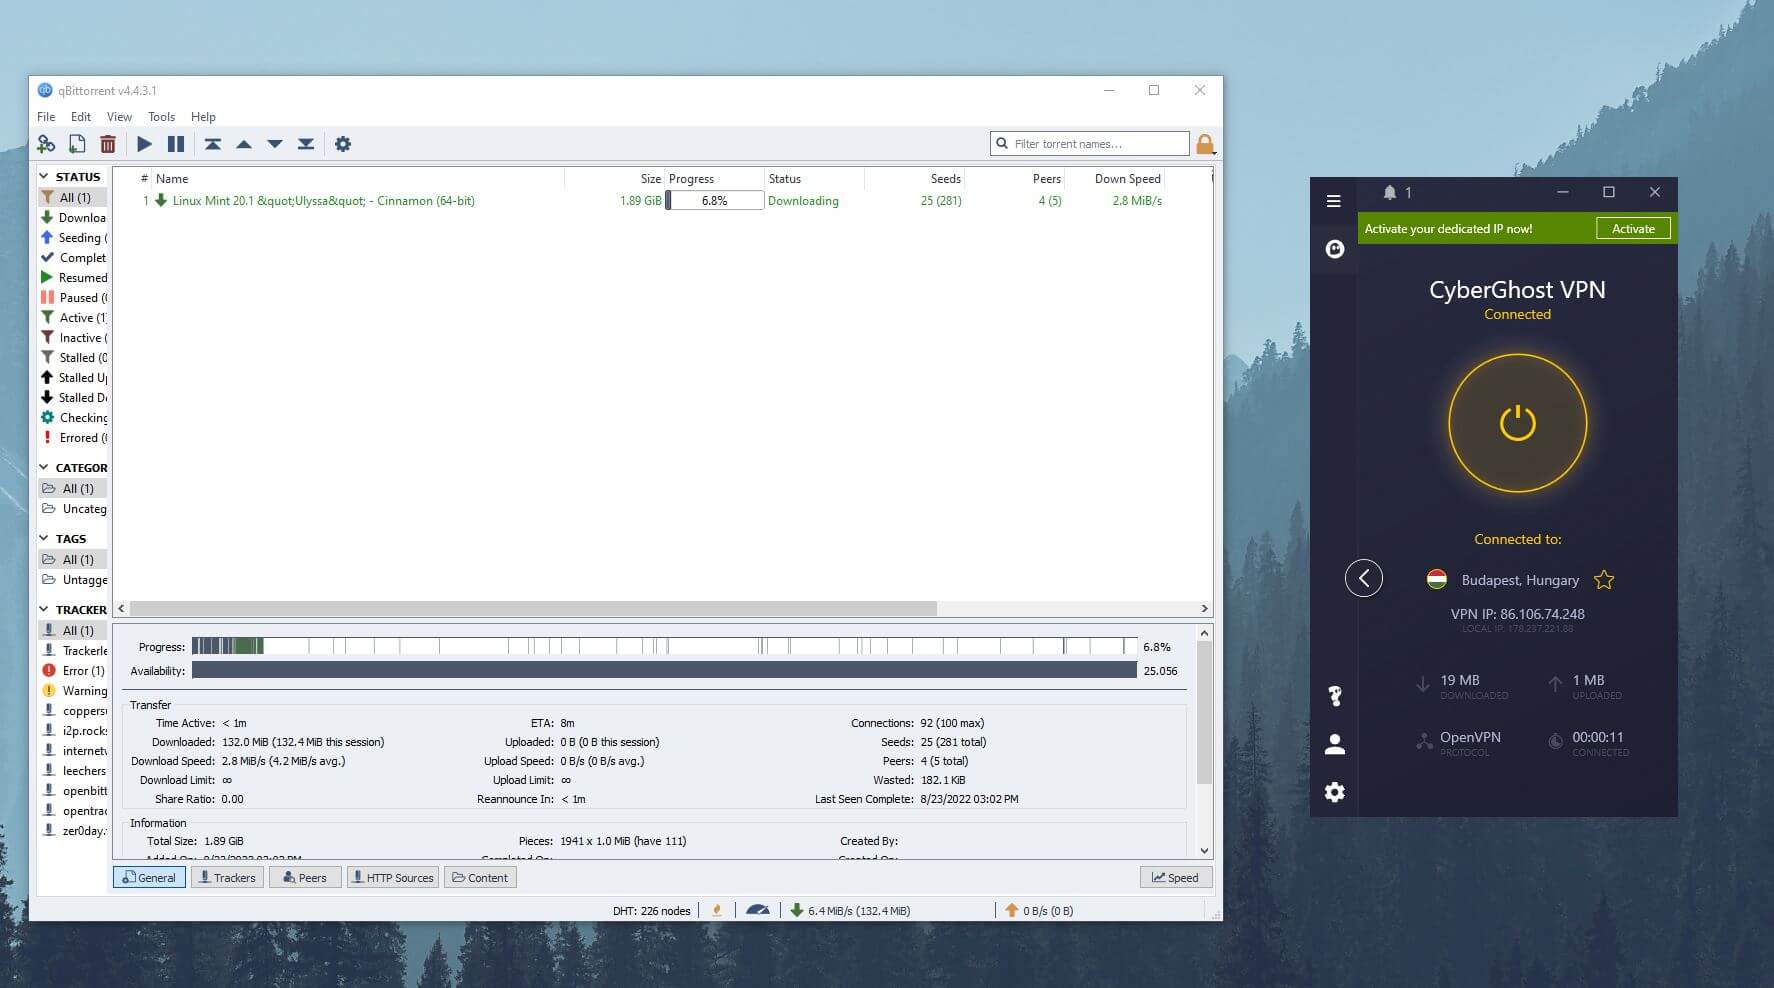Sort torrents by the Down Speed column

[x=1115, y=179]
